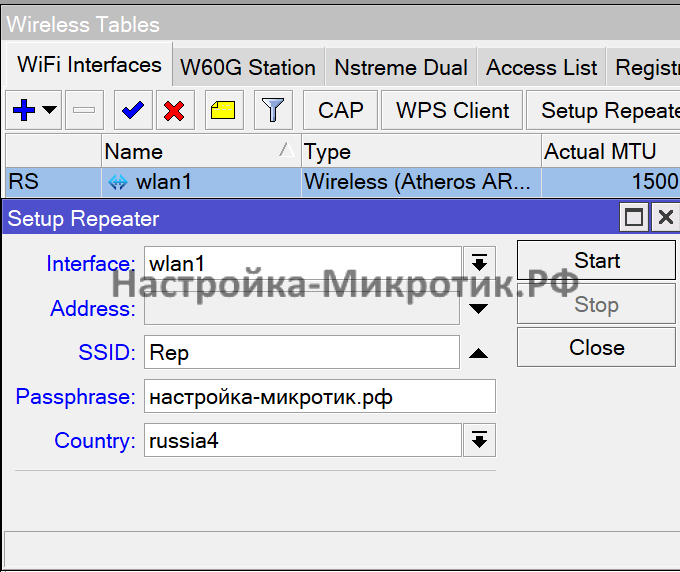This screenshot has height=572, width=680.
Task: Click the RS flags cell
Action: [x=54, y=182]
